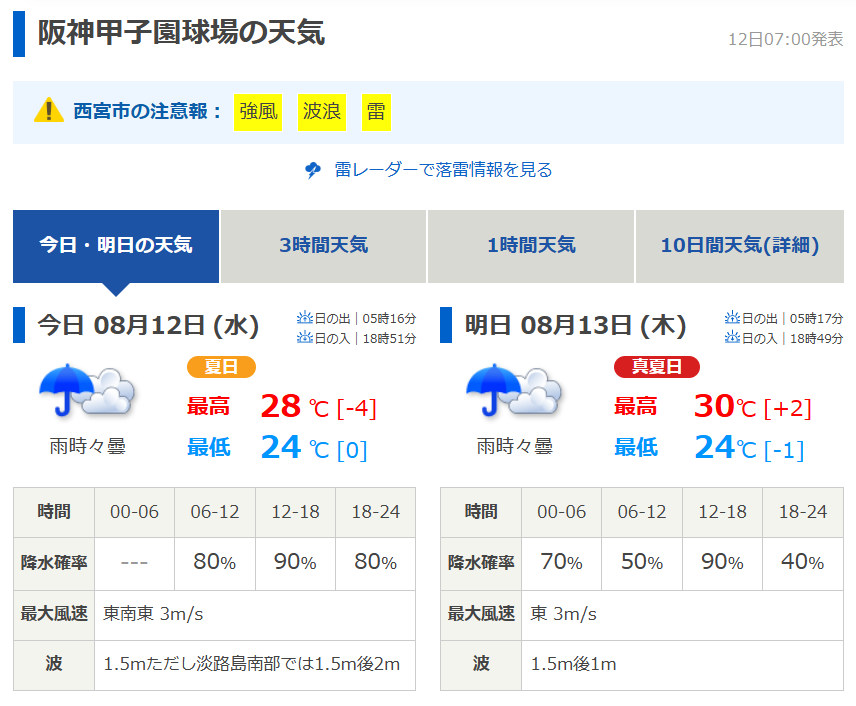Click the 今日 08月12日 (水) heading
Image resolution: width=856 pixels, height=706 pixels.
148,325
